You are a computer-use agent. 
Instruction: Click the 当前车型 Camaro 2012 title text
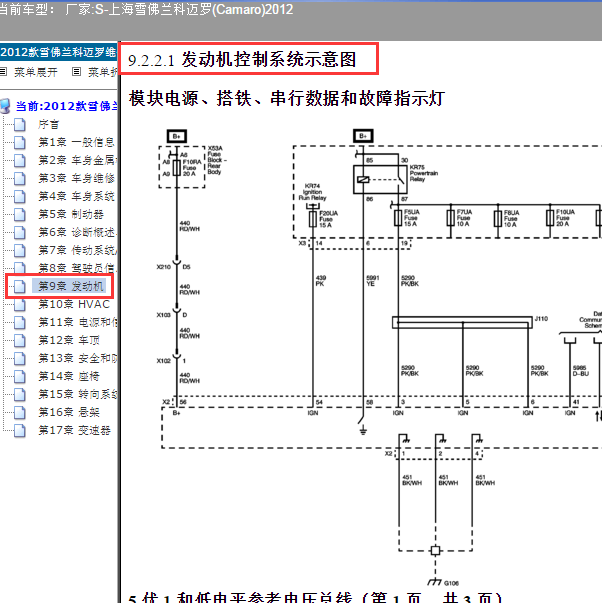pos(146,10)
